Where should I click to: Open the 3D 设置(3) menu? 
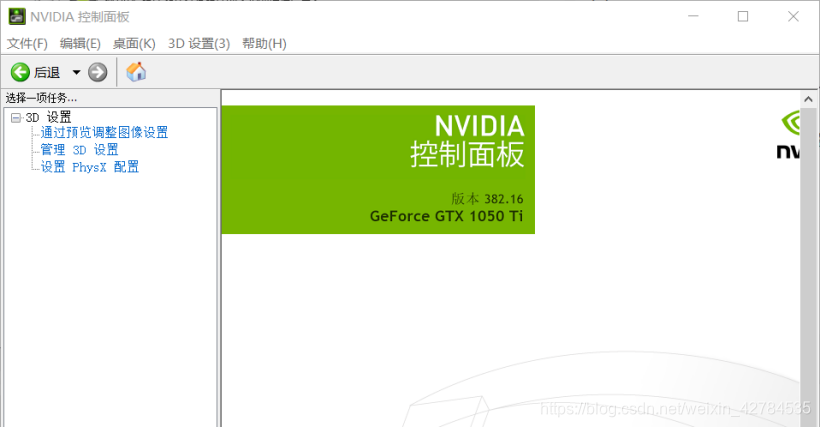[199, 43]
